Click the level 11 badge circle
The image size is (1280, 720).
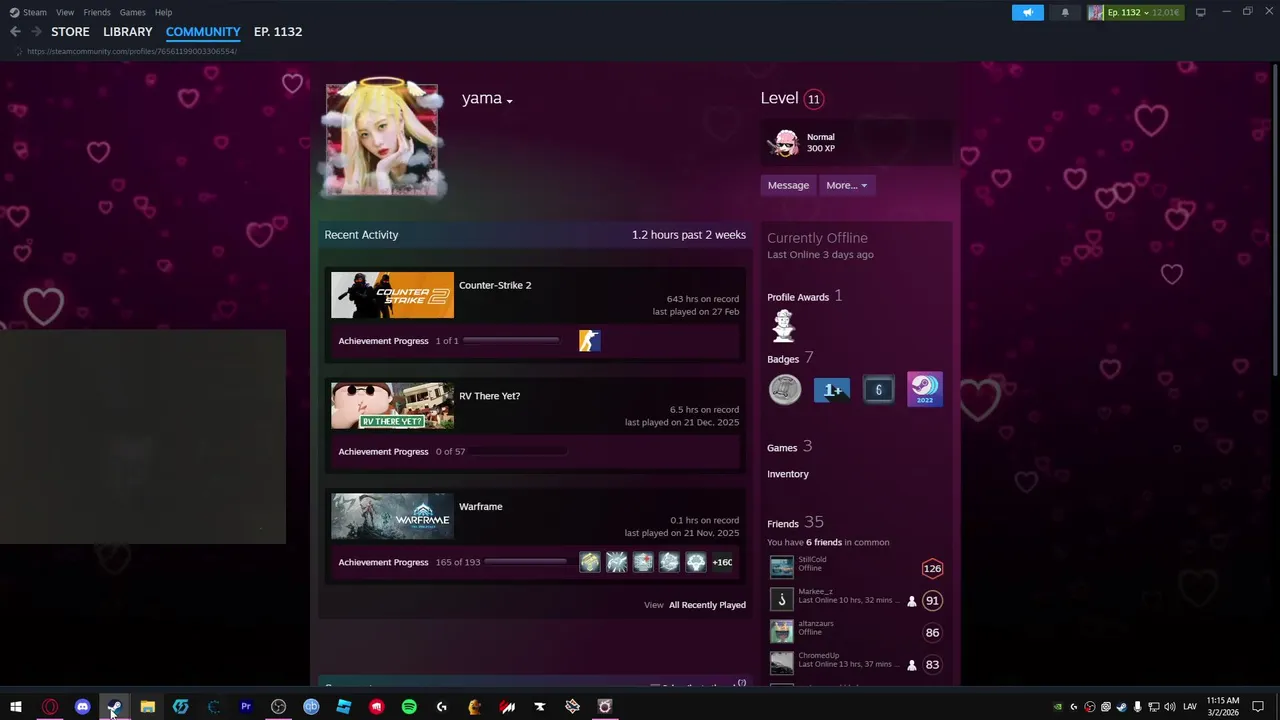point(814,99)
